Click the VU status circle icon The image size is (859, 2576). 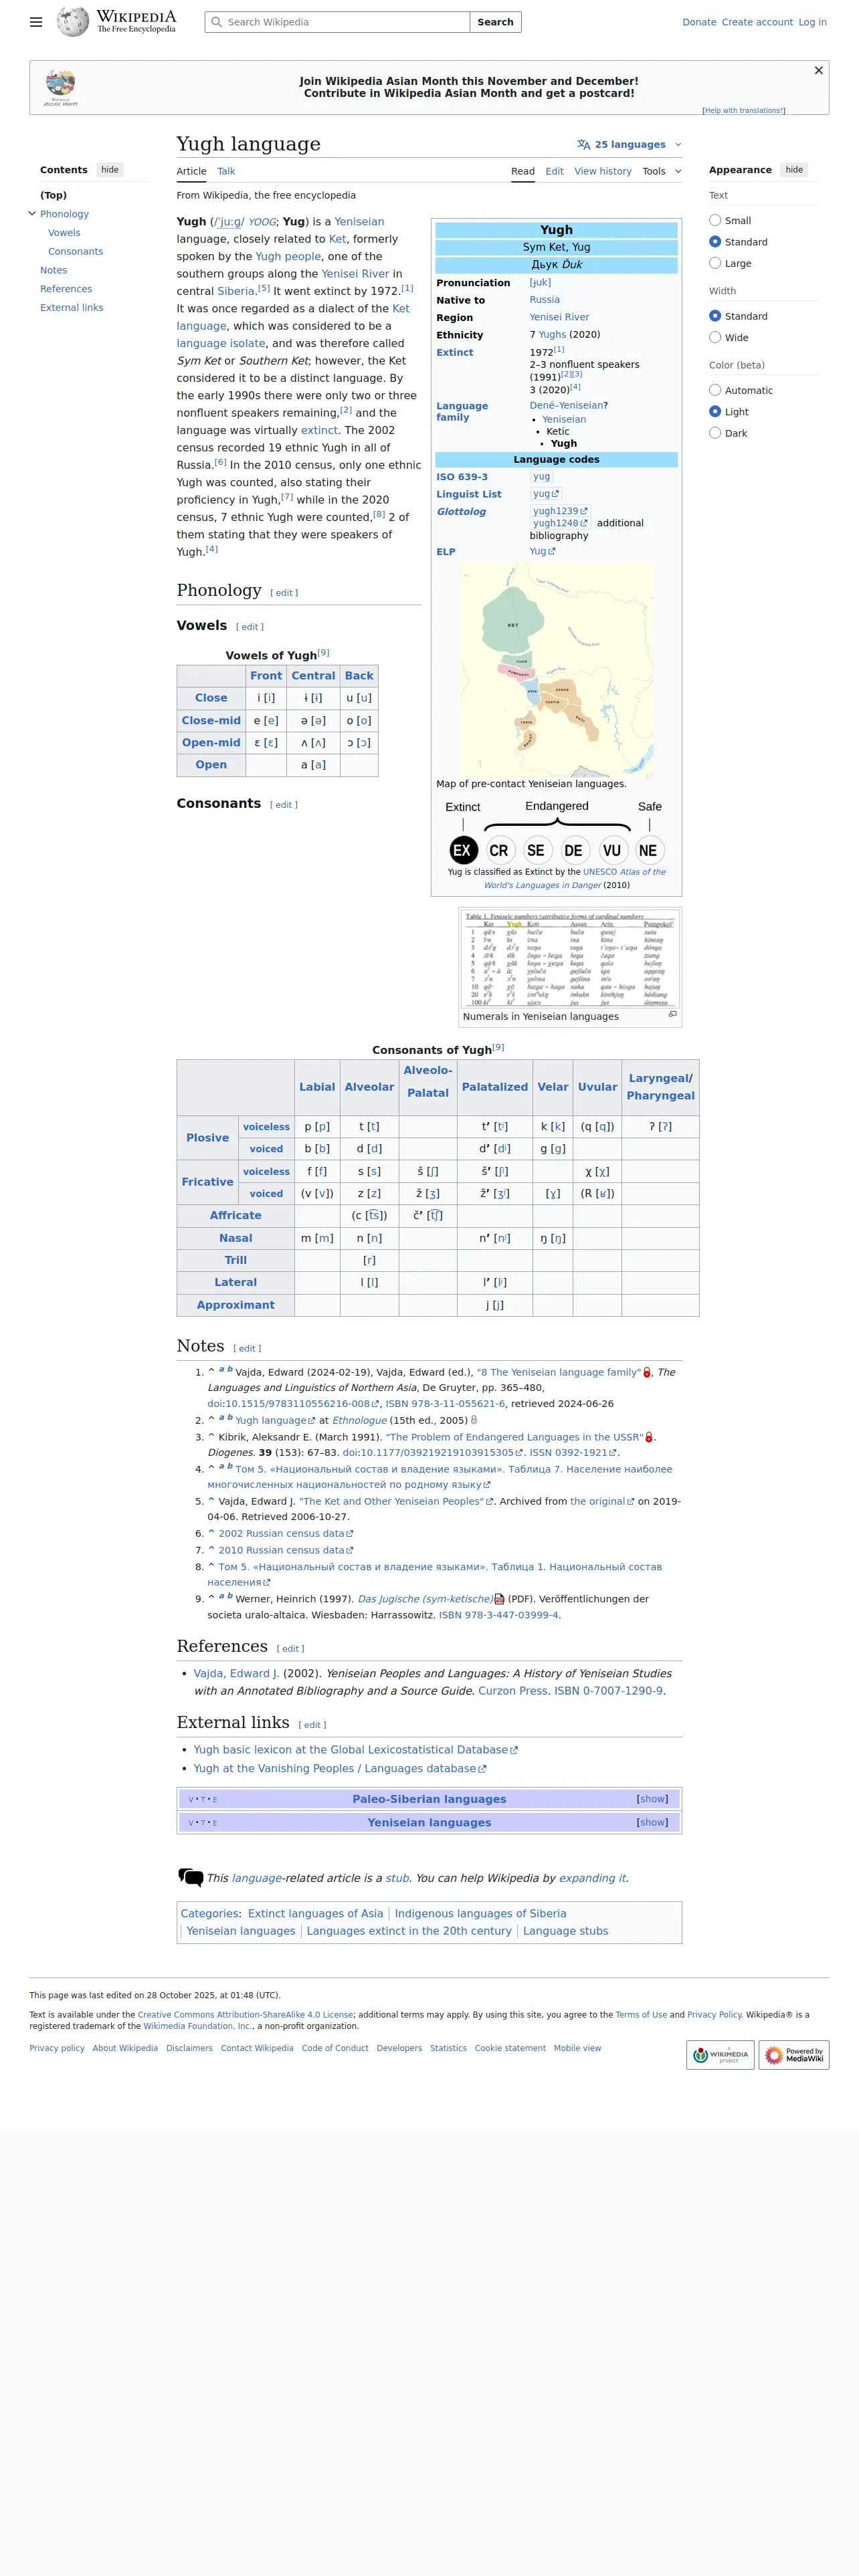click(612, 850)
